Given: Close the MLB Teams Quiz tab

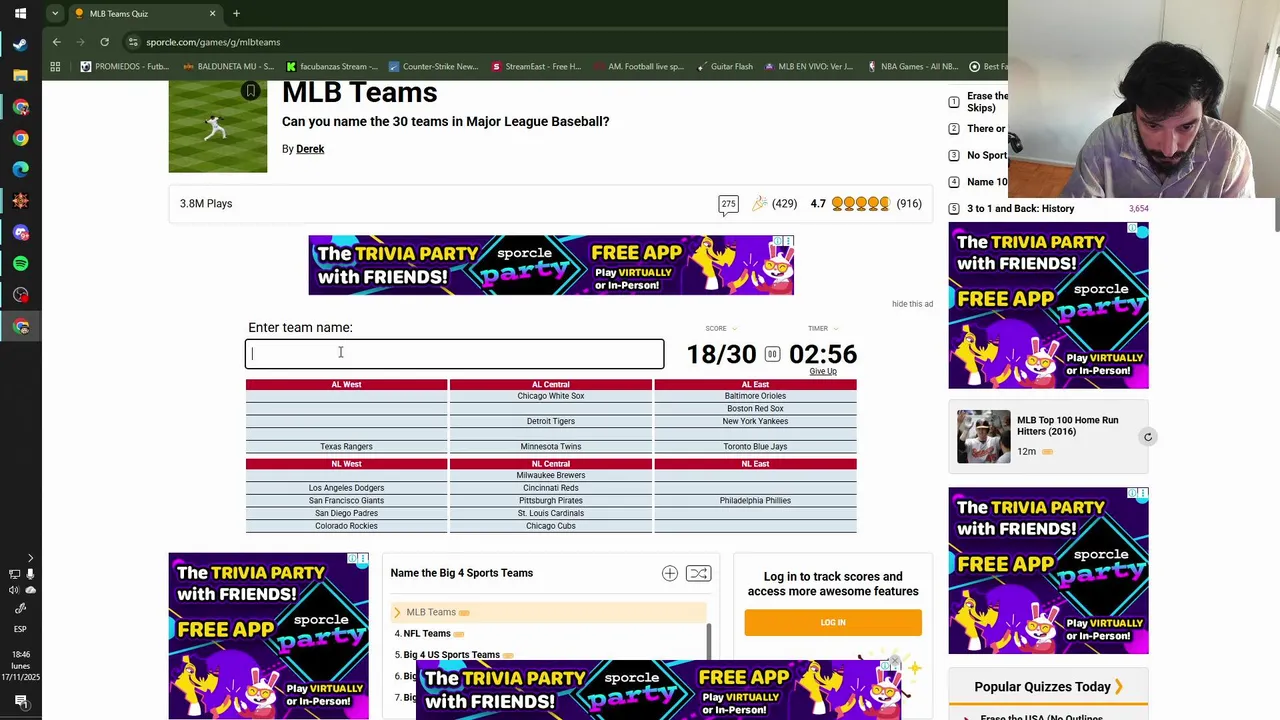Looking at the screenshot, I should coord(212,14).
